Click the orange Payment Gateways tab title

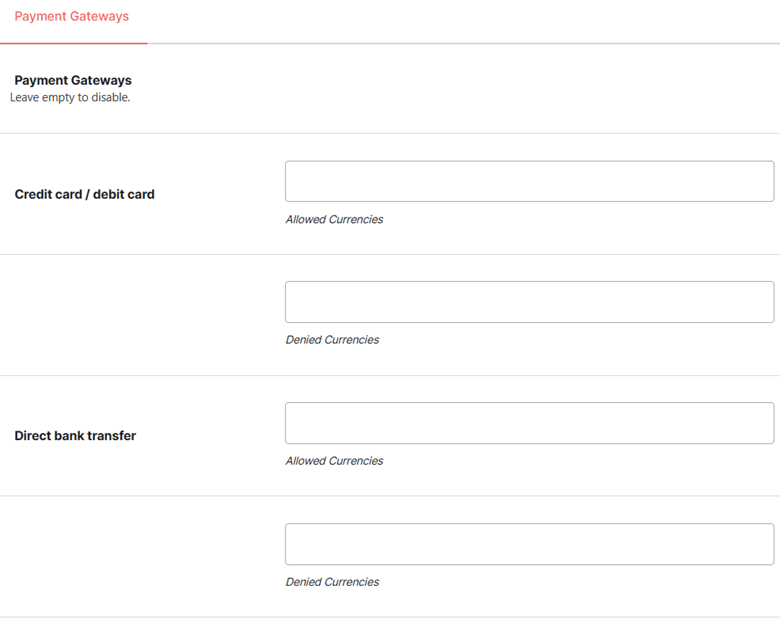pos(72,16)
